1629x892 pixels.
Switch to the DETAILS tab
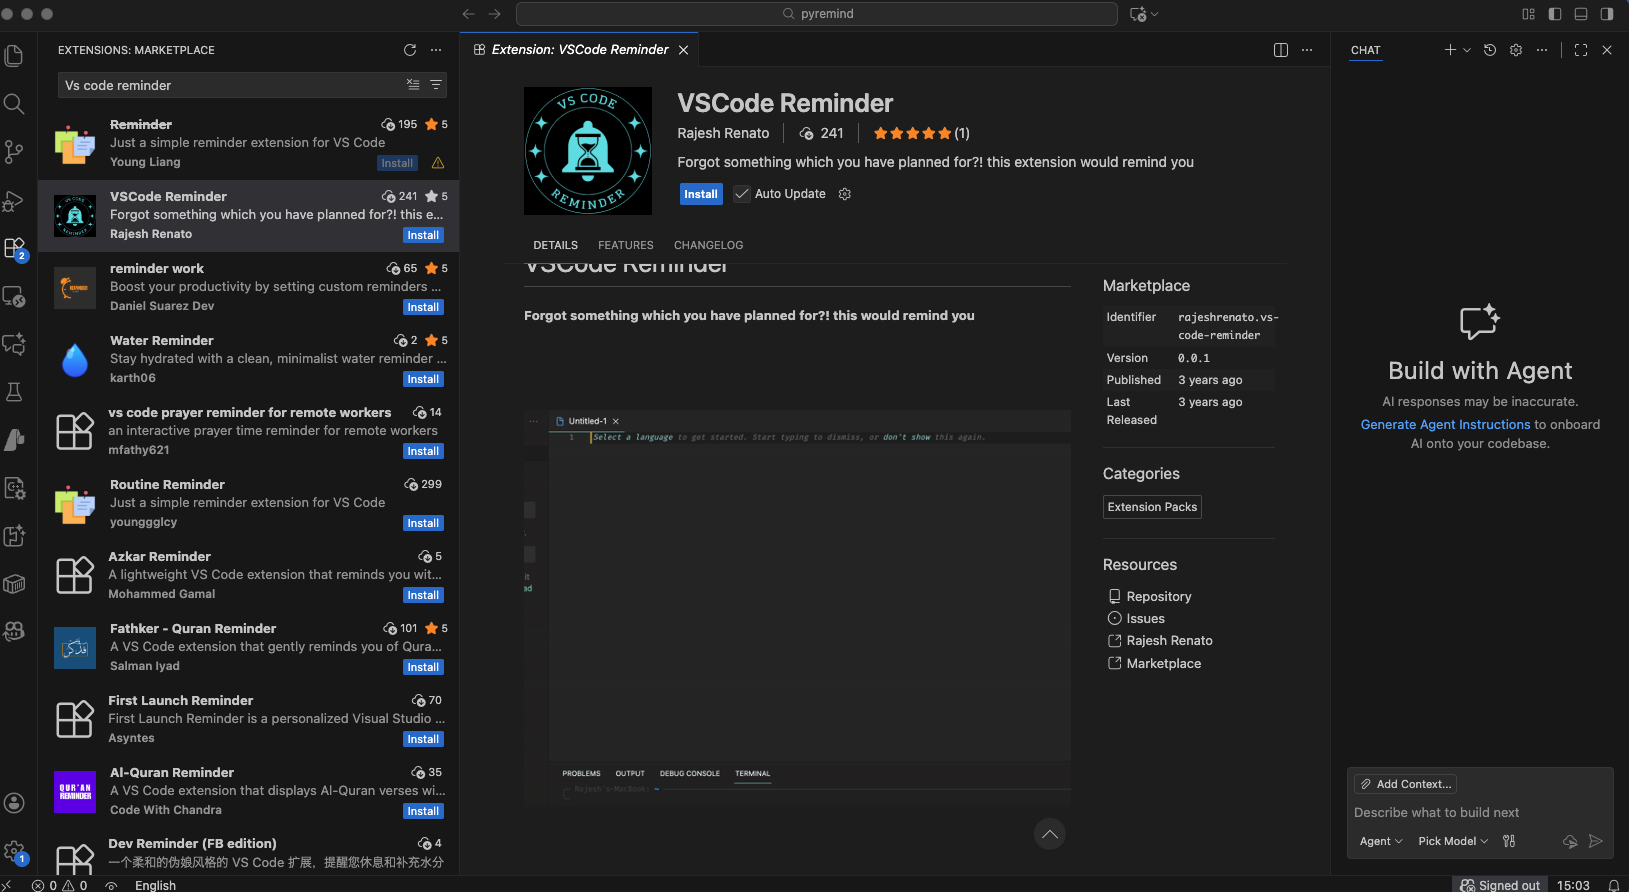pos(555,245)
